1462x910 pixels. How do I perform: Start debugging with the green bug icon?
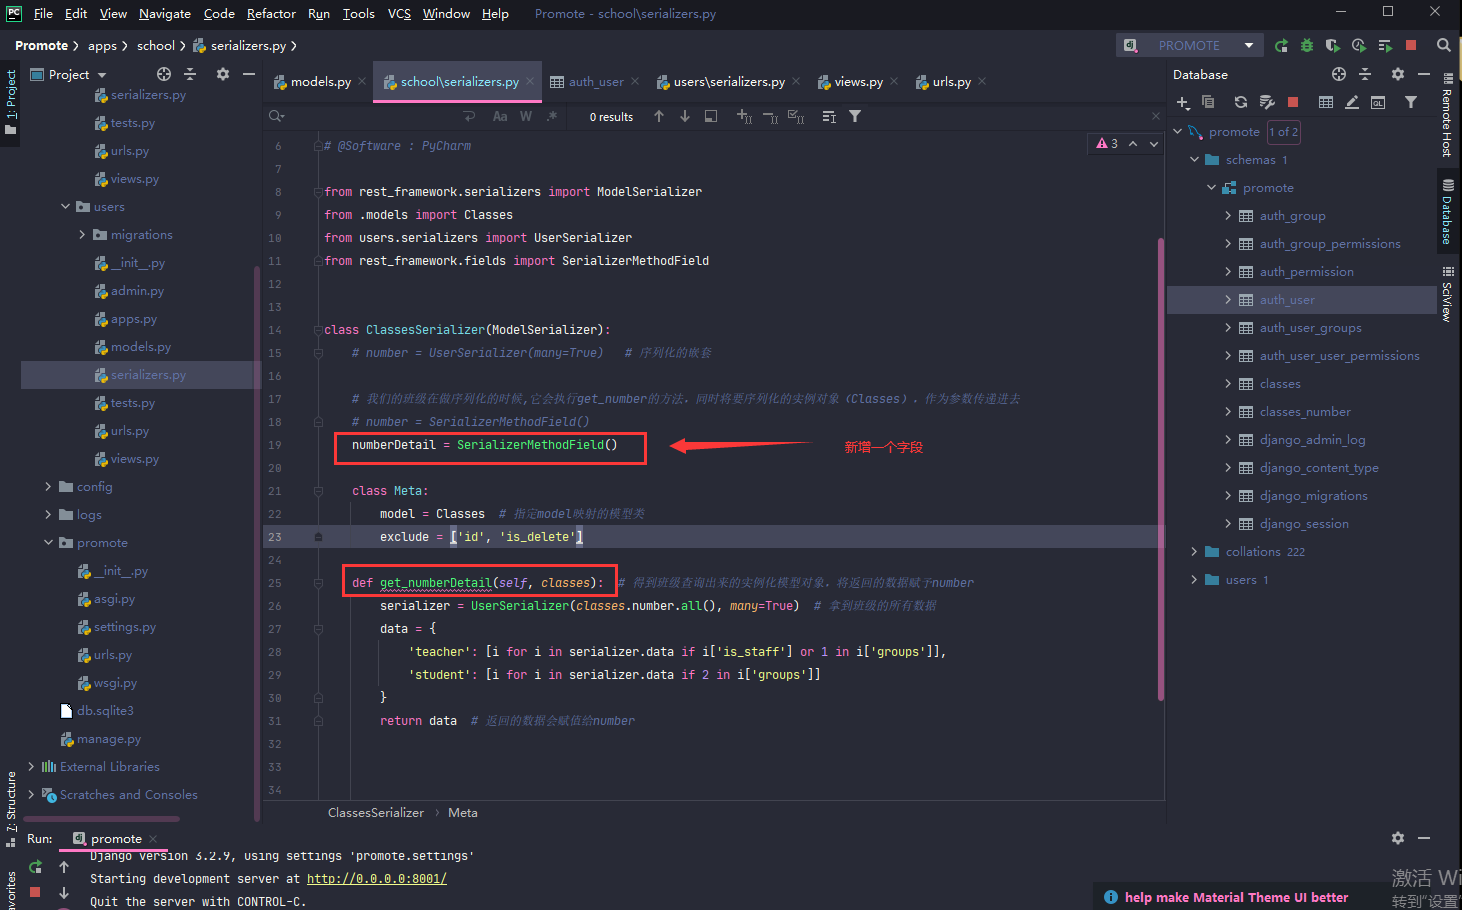1307,45
